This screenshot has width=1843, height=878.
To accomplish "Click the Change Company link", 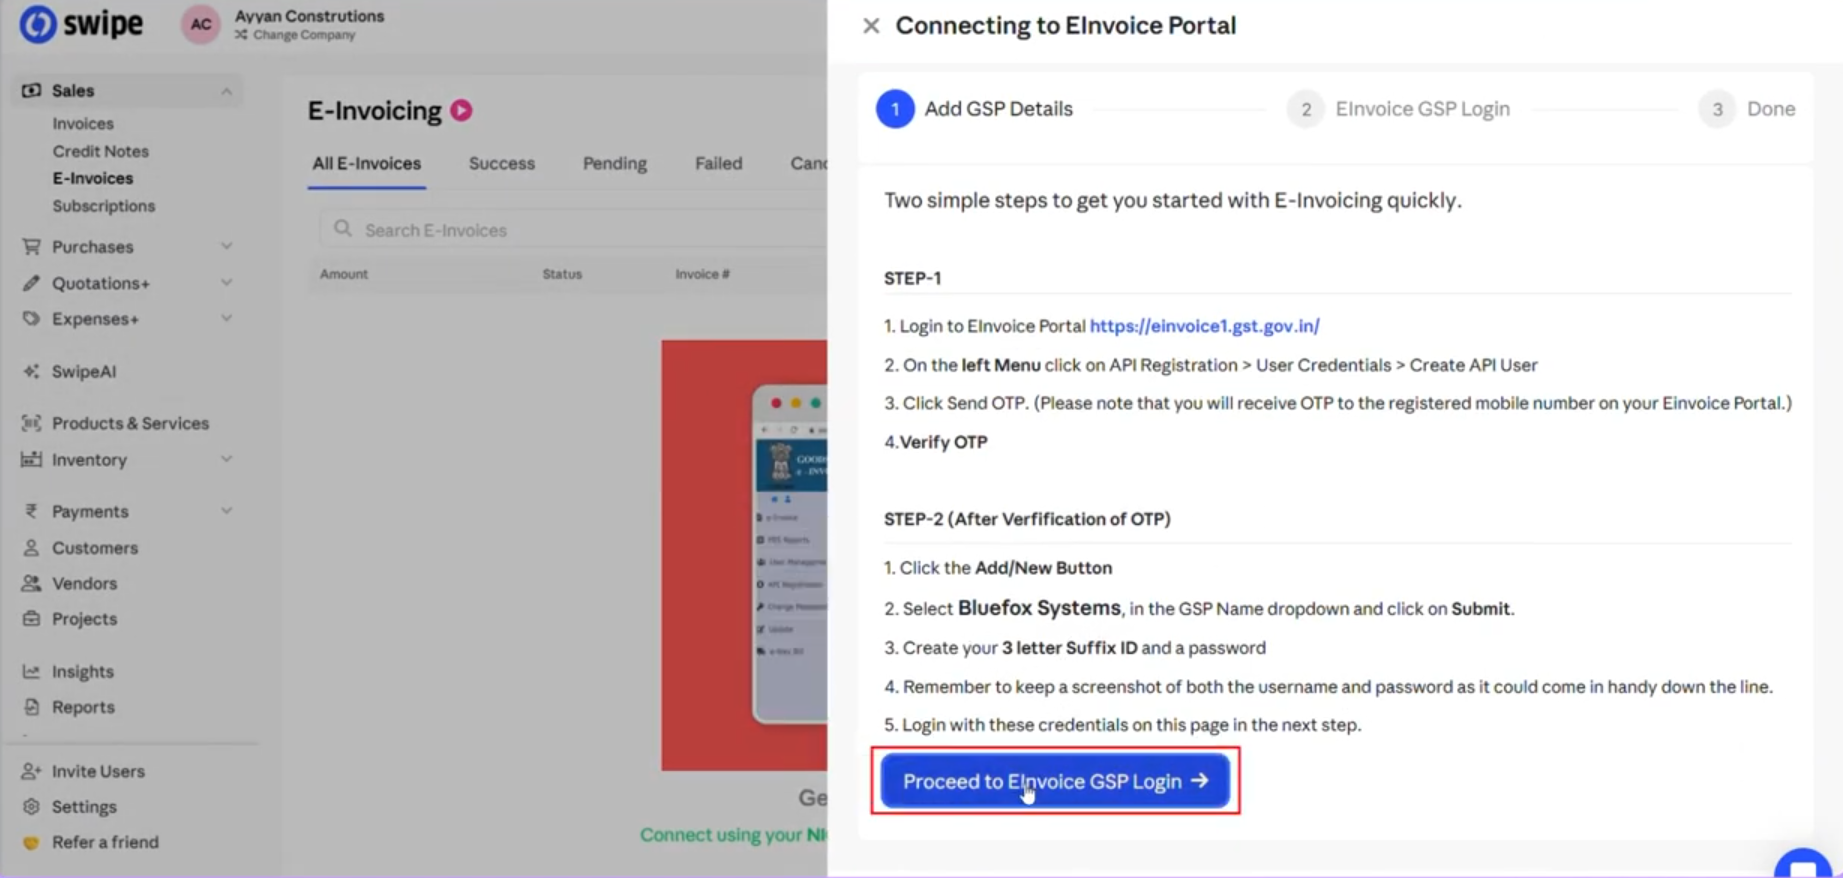I will click(304, 35).
